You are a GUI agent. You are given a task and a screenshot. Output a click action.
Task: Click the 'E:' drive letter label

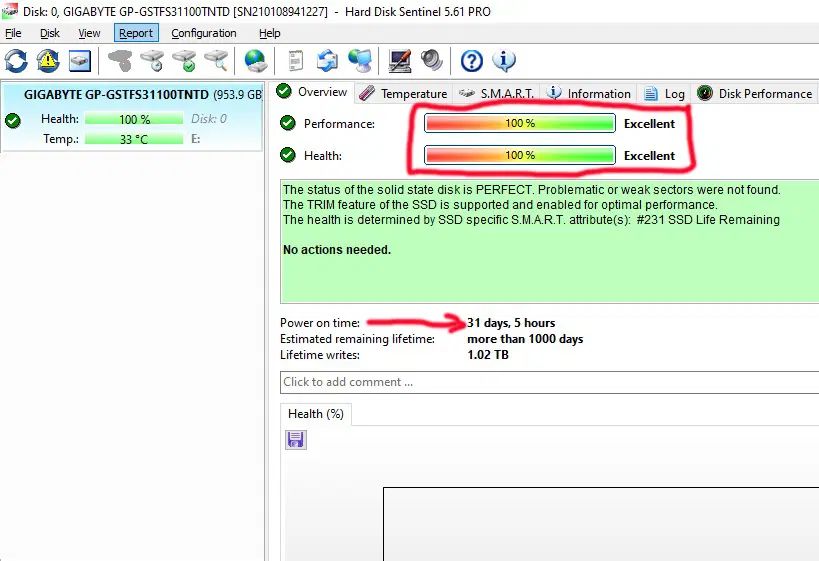tap(196, 139)
